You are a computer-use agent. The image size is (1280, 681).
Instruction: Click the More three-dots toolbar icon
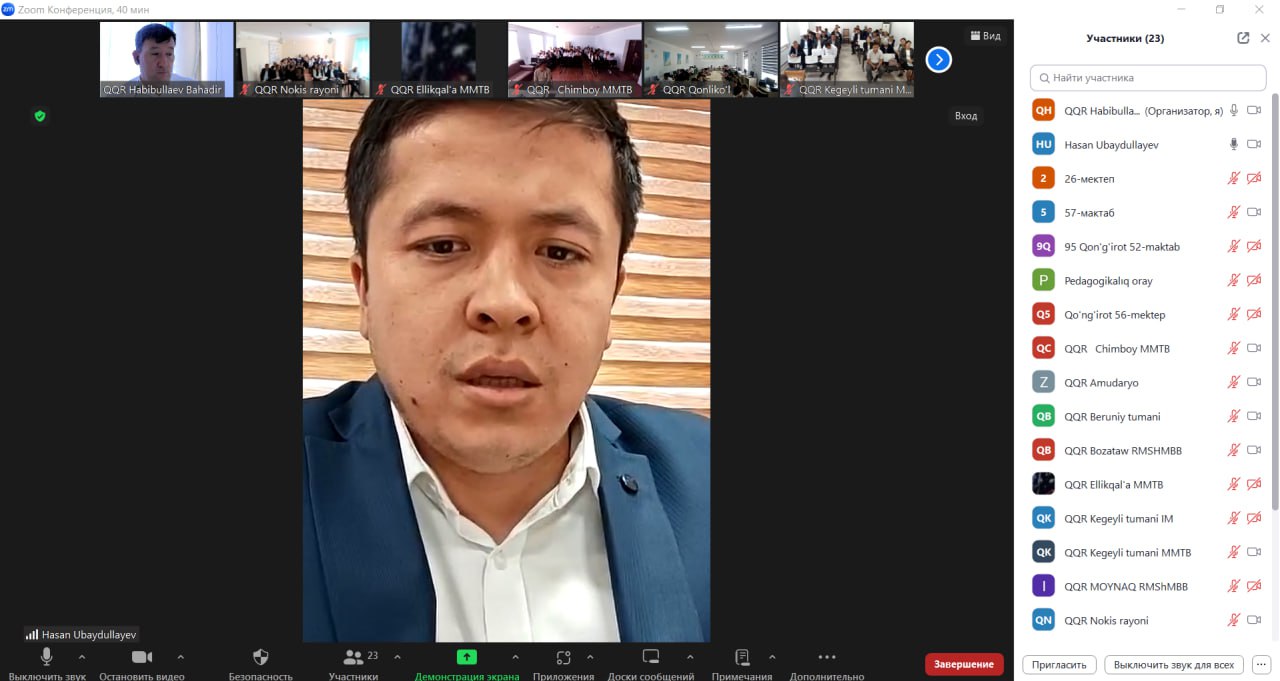(x=826, y=657)
